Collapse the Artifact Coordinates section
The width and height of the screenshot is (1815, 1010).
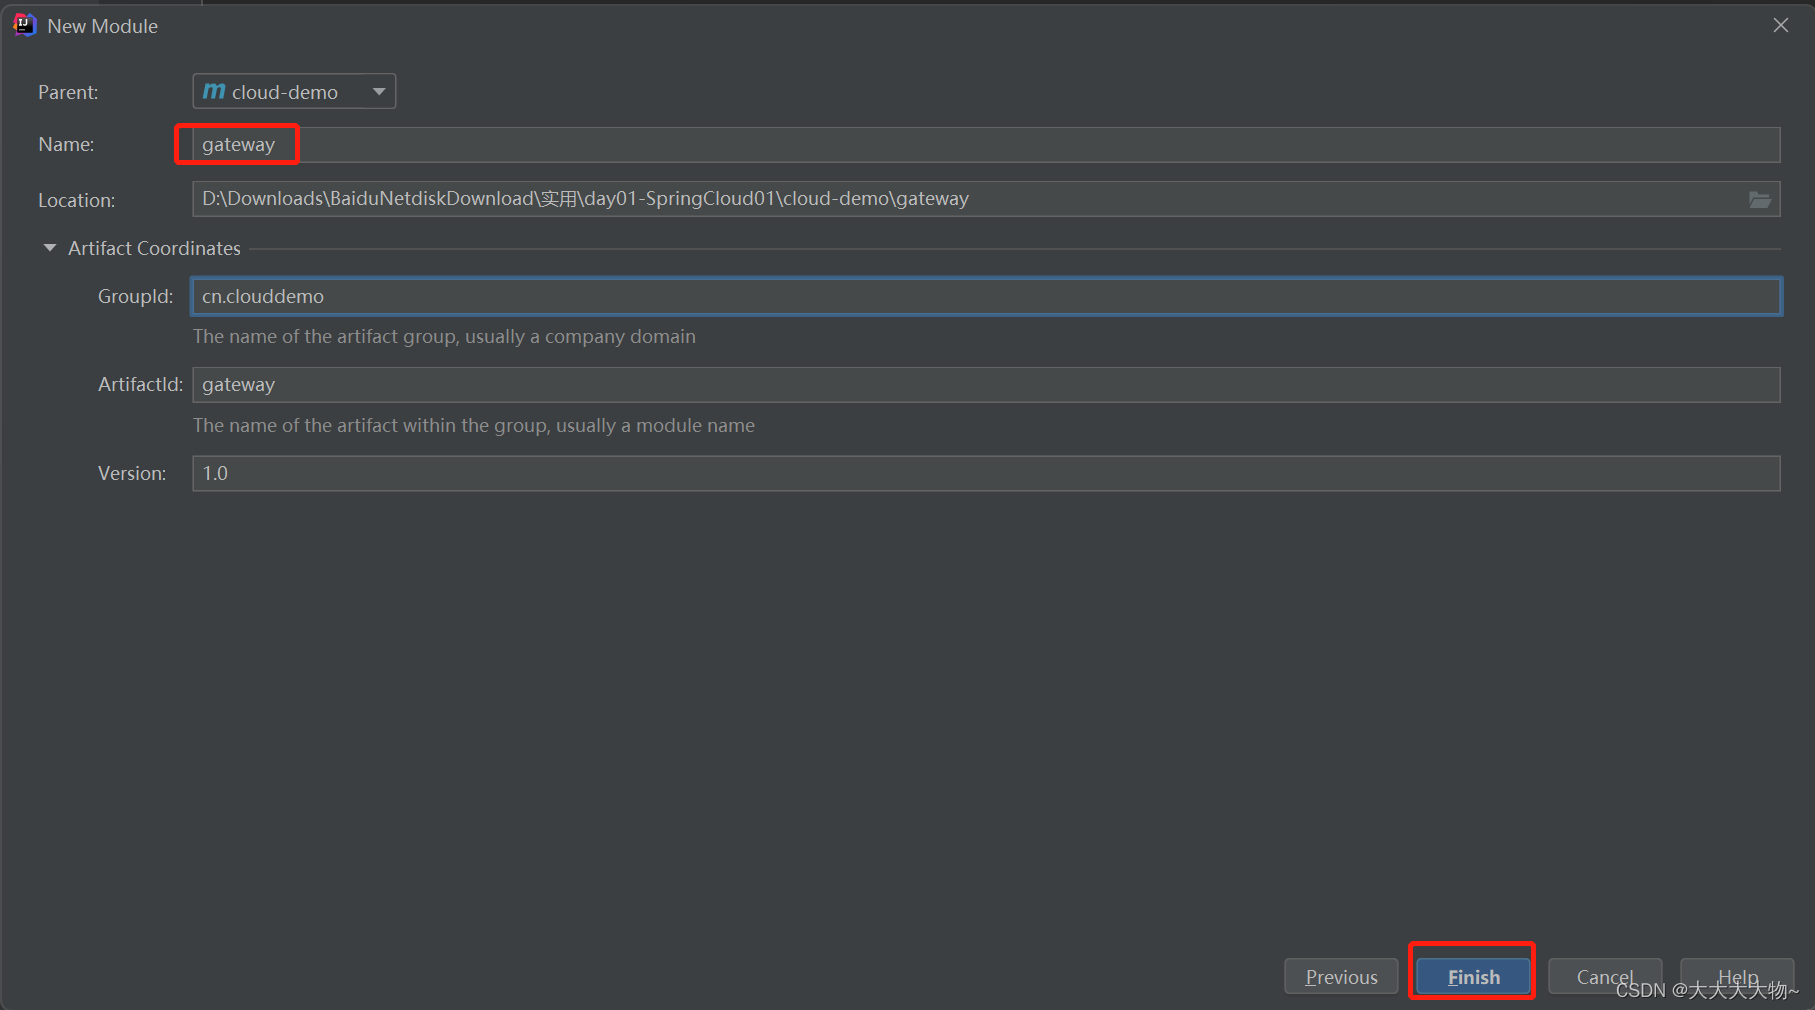[x=50, y=248]
